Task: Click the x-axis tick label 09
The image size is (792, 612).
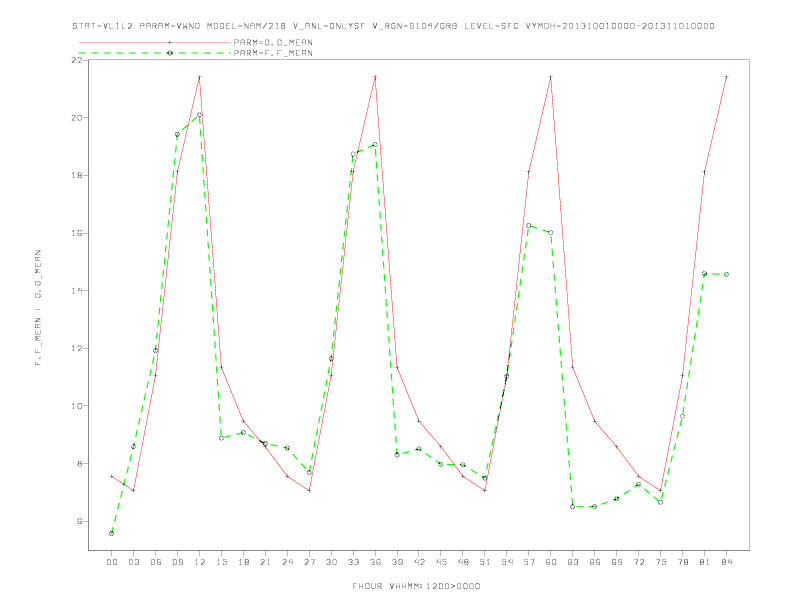Action: (x=177, y=562)
